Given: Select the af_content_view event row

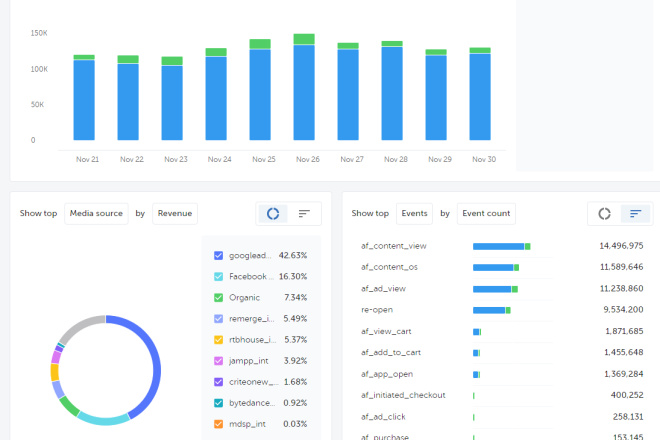Looking at the screenshot, I should tap(502, 246).
